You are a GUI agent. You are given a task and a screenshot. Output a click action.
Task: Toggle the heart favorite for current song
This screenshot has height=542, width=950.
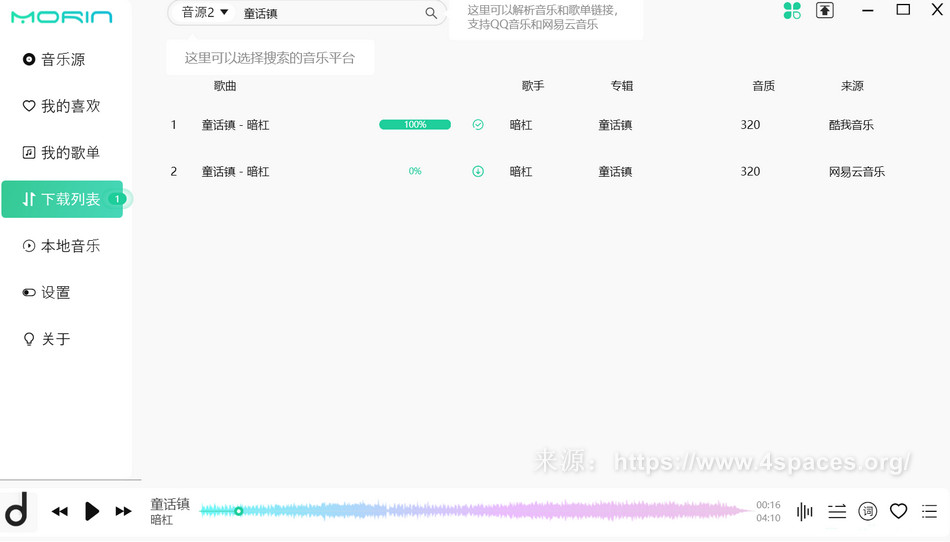point(898,512)
